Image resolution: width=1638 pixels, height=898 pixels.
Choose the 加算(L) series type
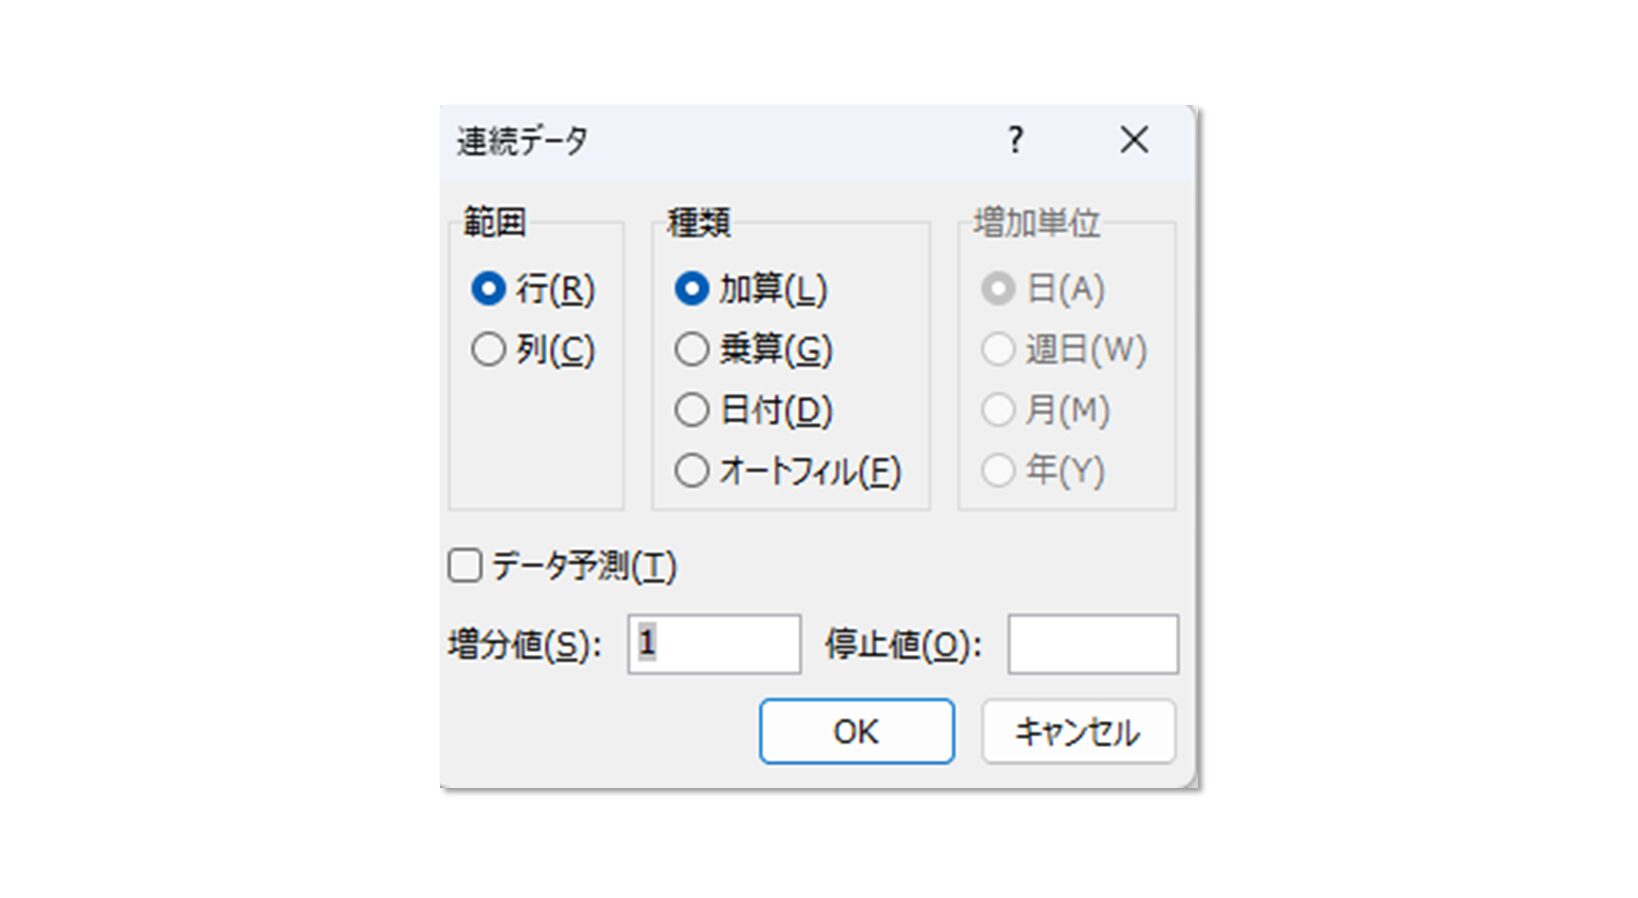(x=692, y=289)
